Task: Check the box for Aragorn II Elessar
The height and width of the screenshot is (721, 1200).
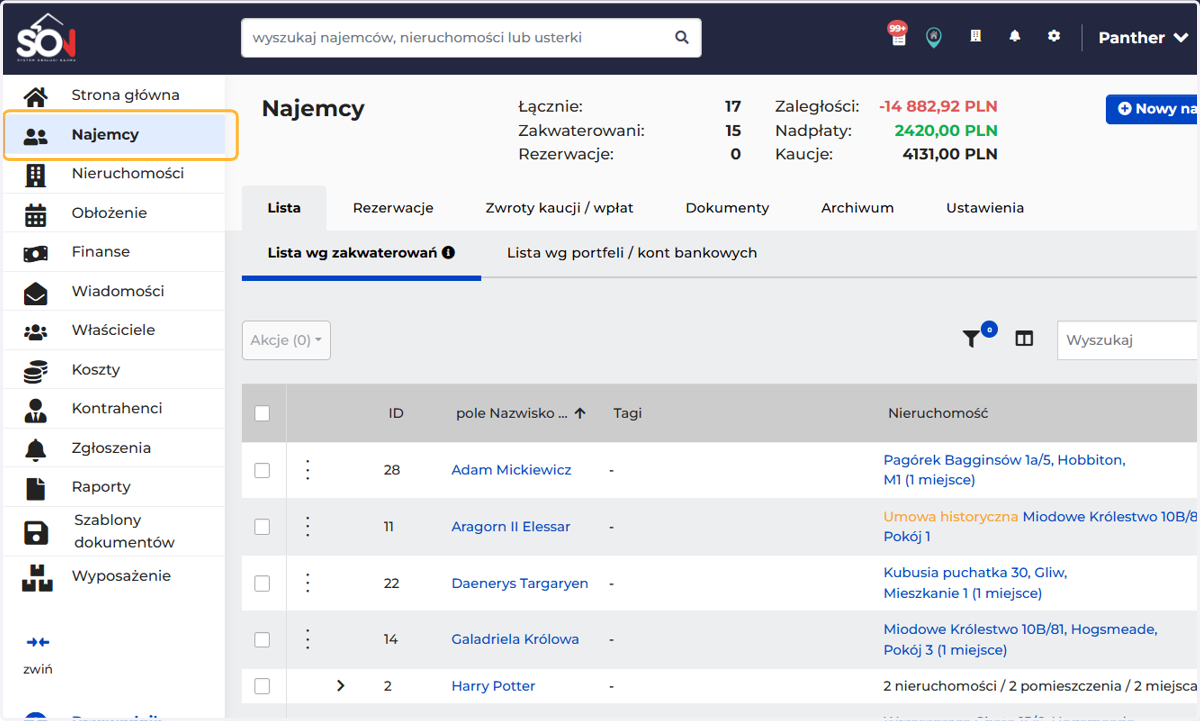Action: [x=262, y=527]
